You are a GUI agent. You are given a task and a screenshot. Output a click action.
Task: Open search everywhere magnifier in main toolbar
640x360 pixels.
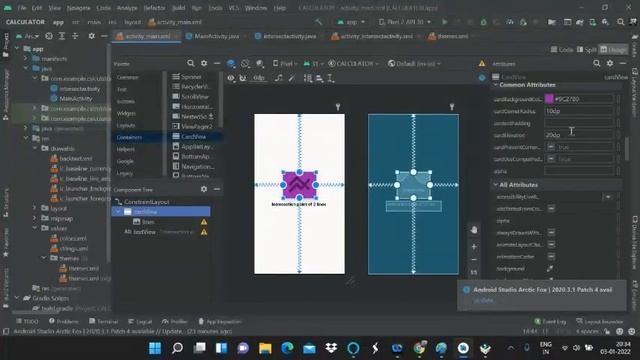(620, 22)
